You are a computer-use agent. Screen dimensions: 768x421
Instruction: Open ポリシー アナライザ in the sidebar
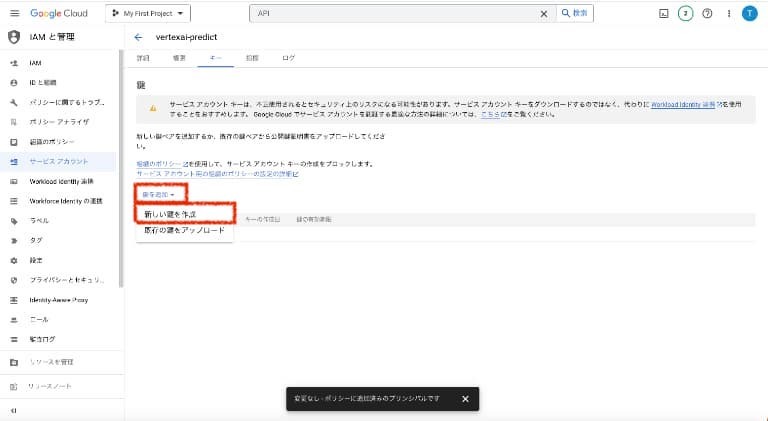pyautogui.click(x=59, y=122)
